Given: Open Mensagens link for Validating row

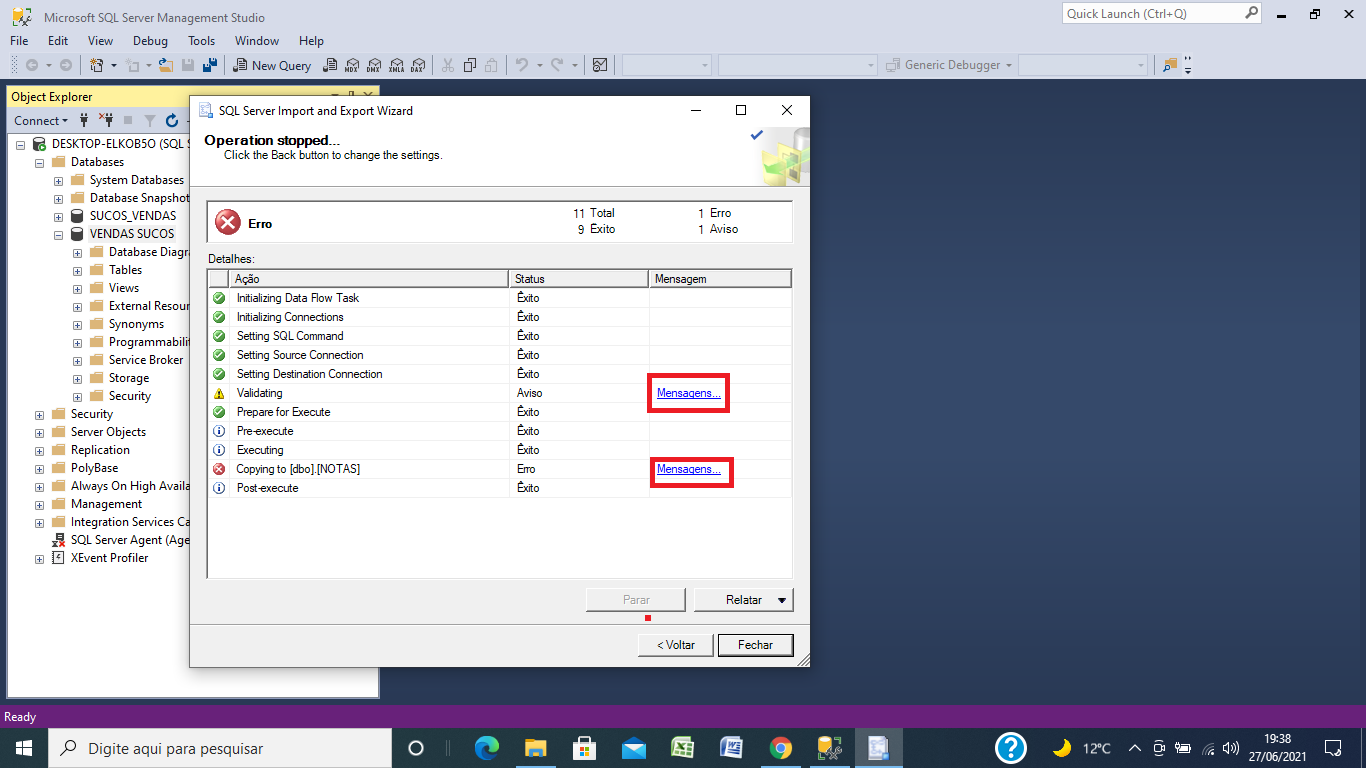Looking at the screenshot, I should click(688, 393).
